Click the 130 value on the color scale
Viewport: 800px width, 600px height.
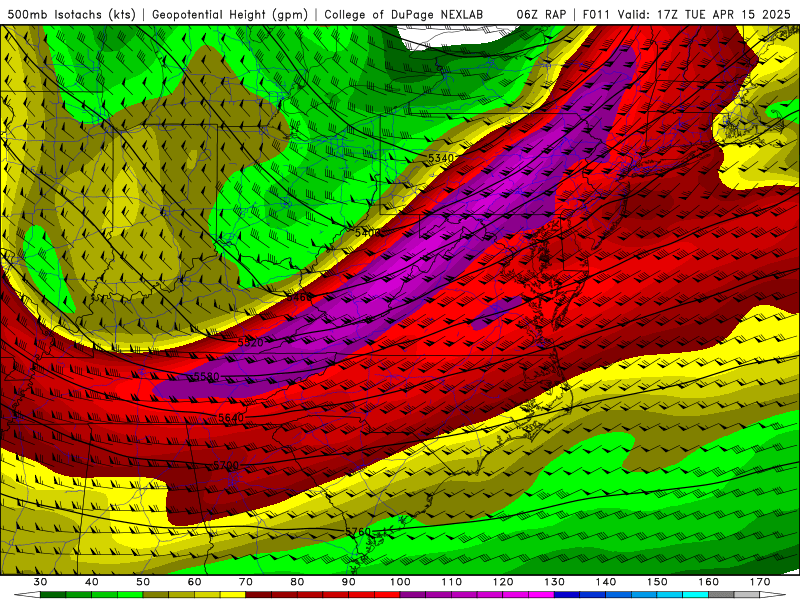point(555,582)
